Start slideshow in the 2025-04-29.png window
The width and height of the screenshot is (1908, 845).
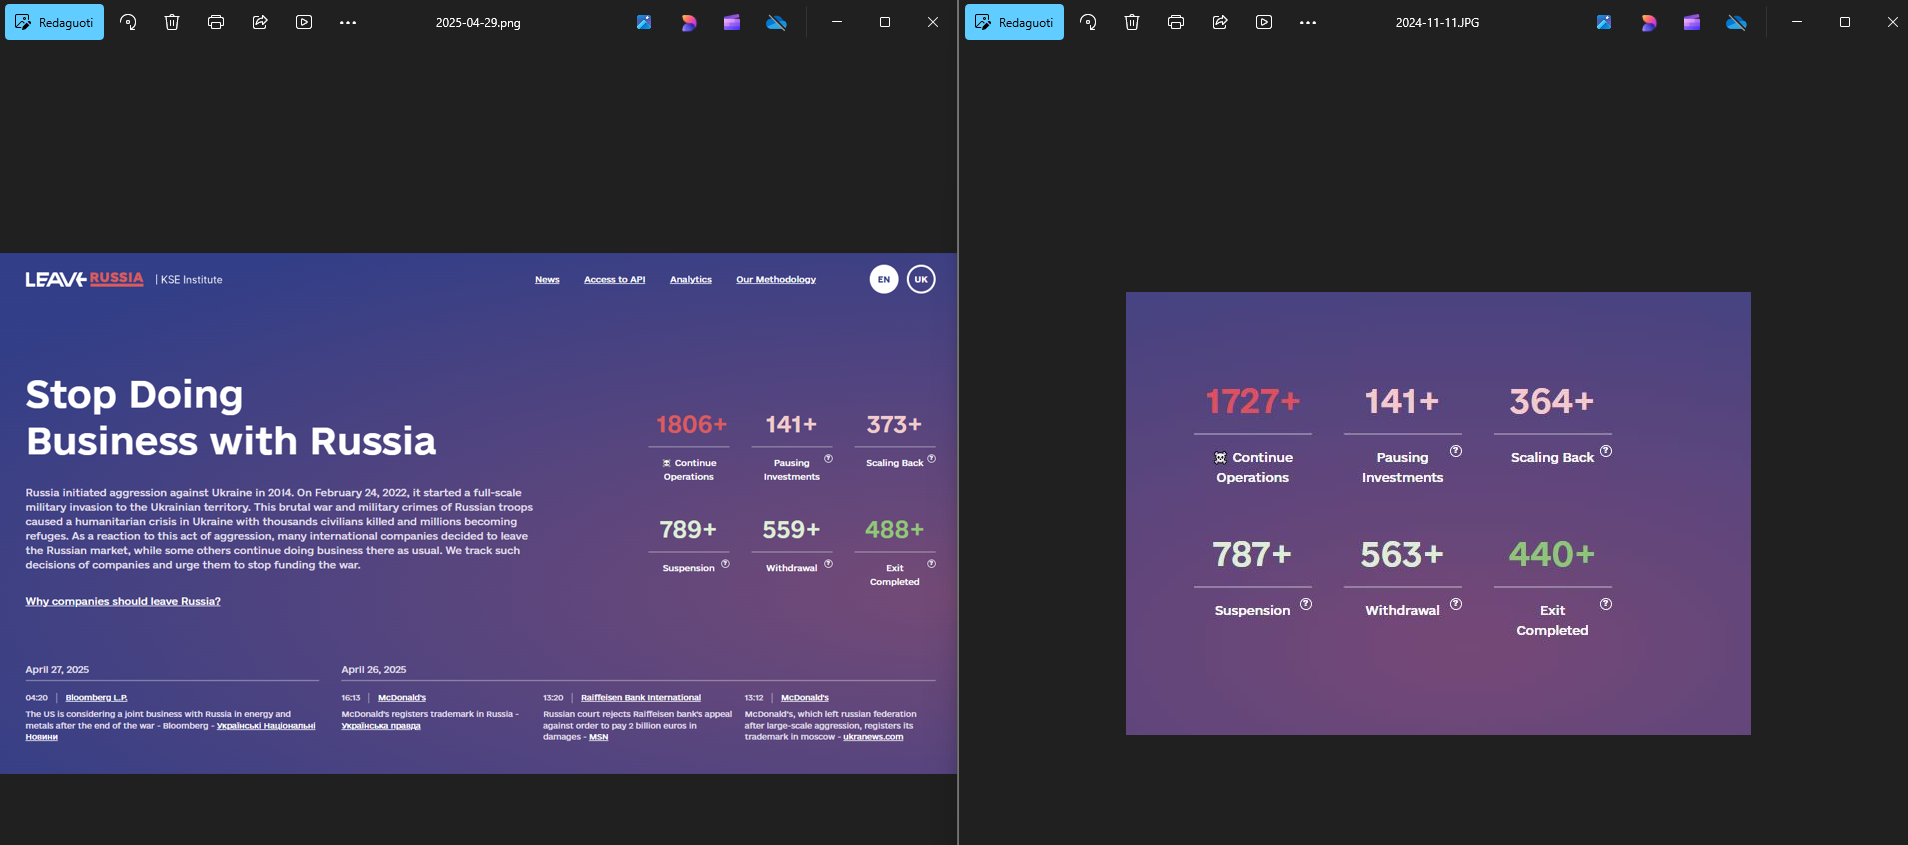click(x=304, y=22)
